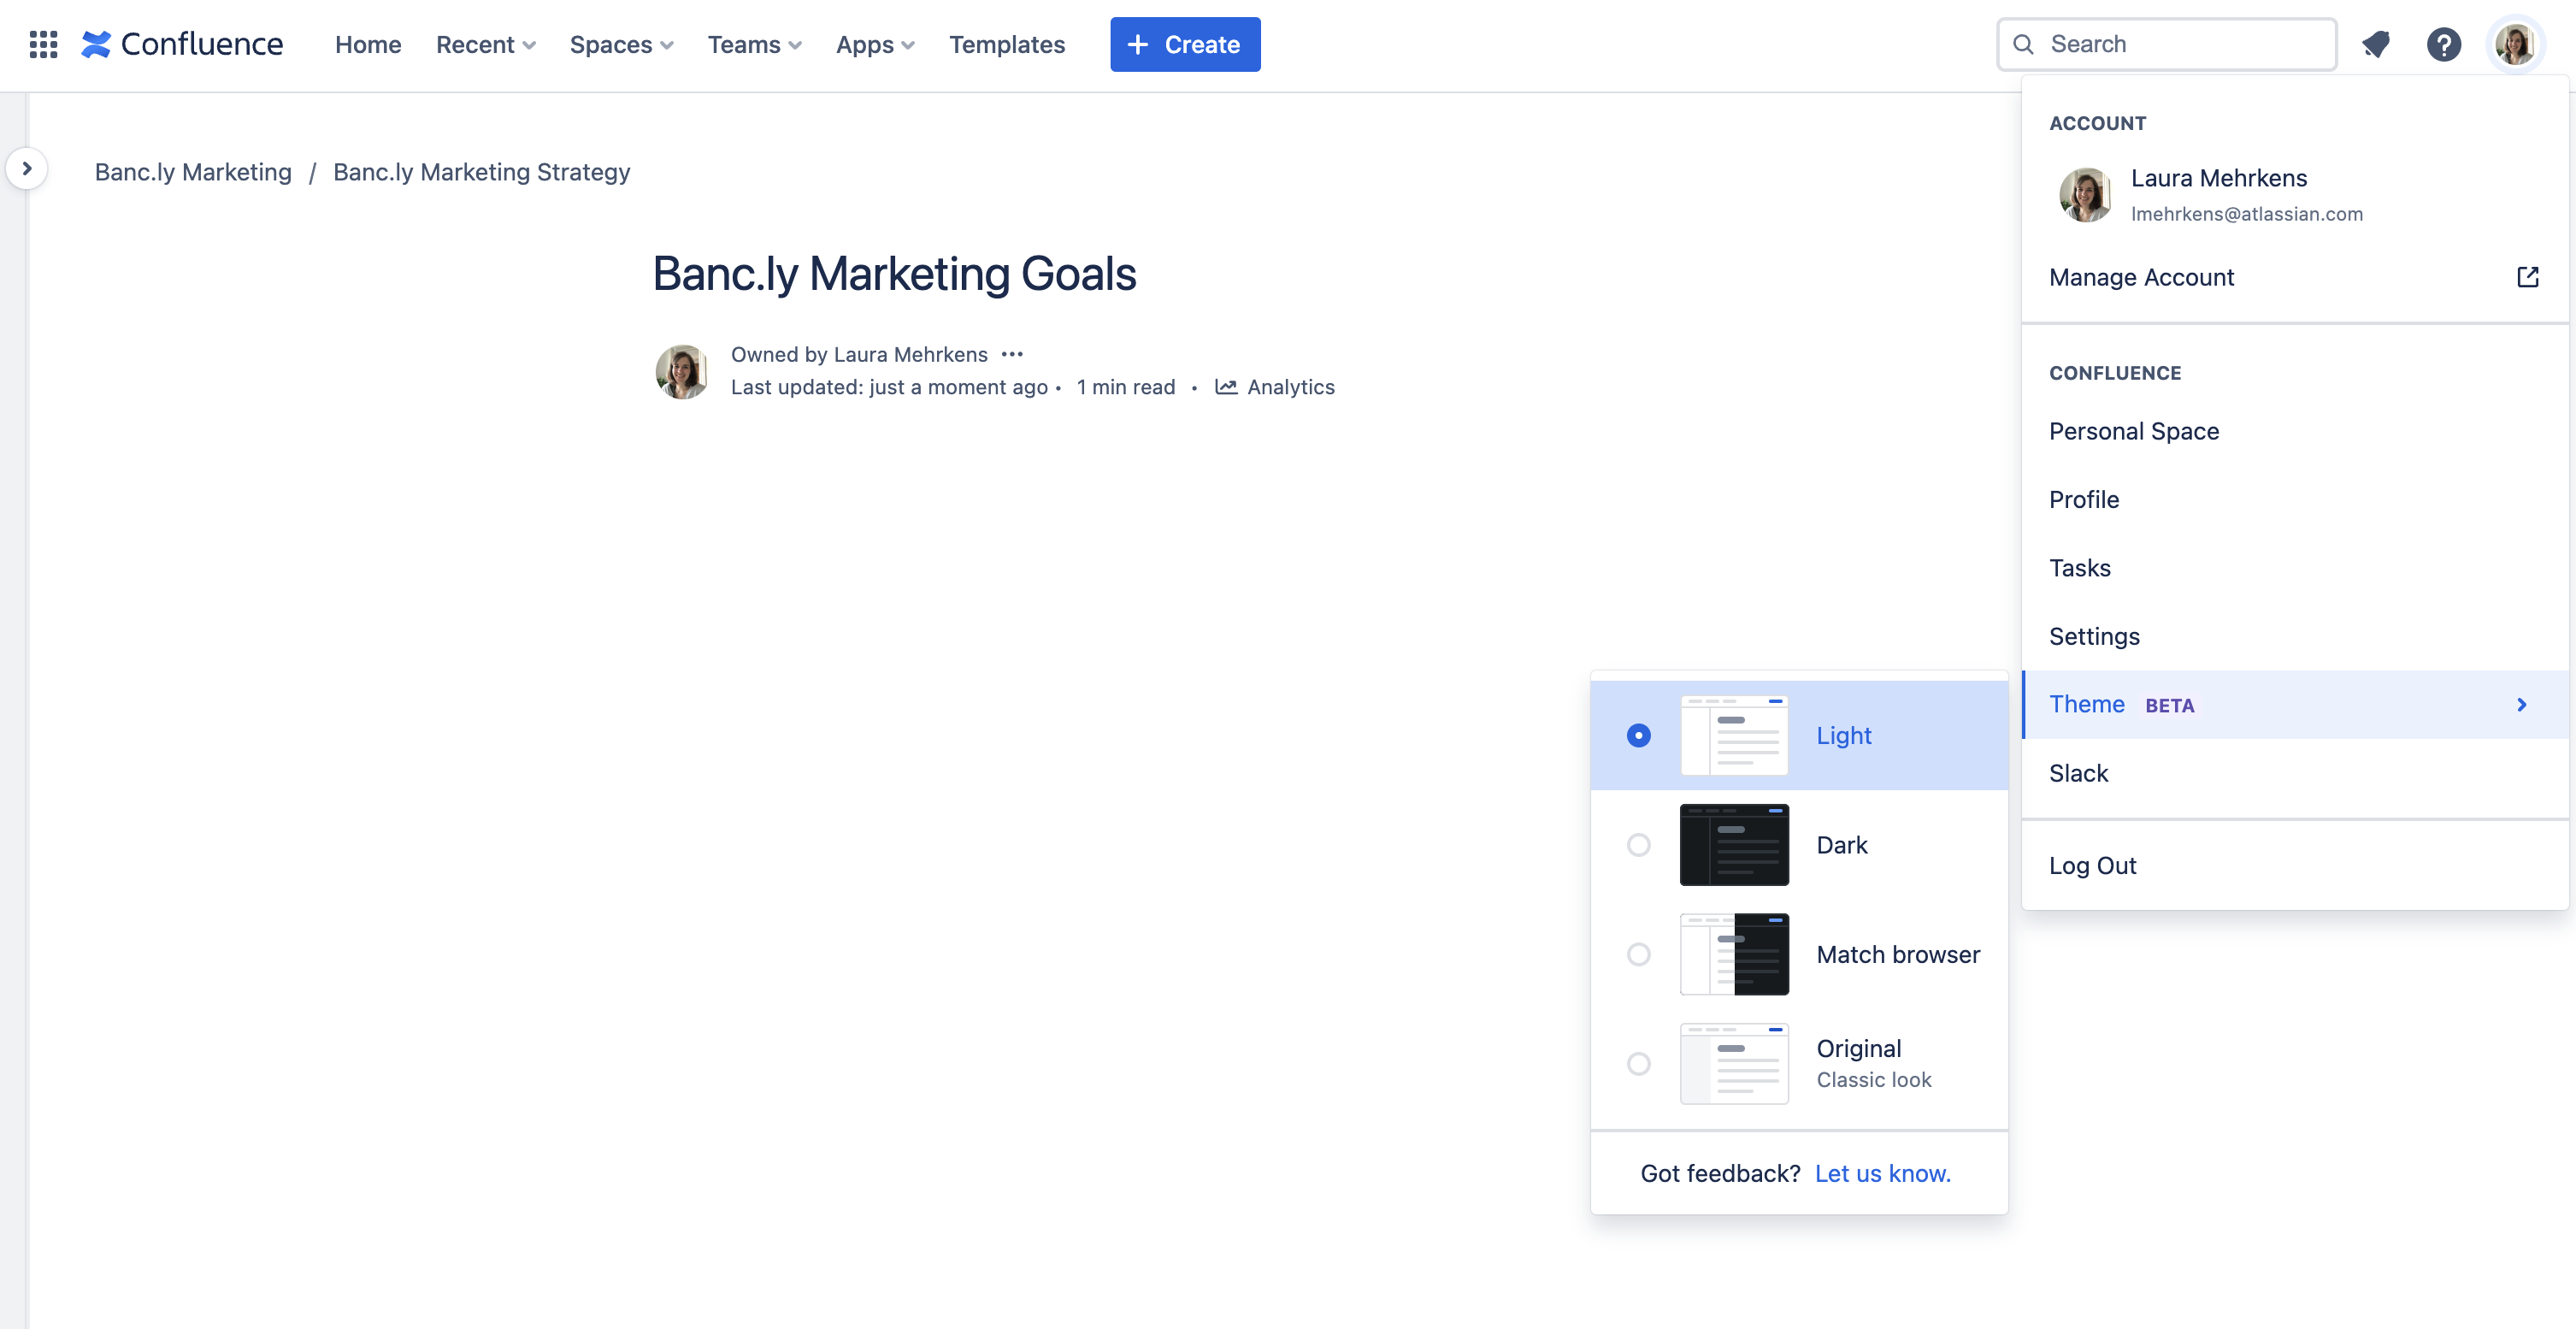Click Log Out
Viewport: 2576px width, 1329px height.
2294,865
